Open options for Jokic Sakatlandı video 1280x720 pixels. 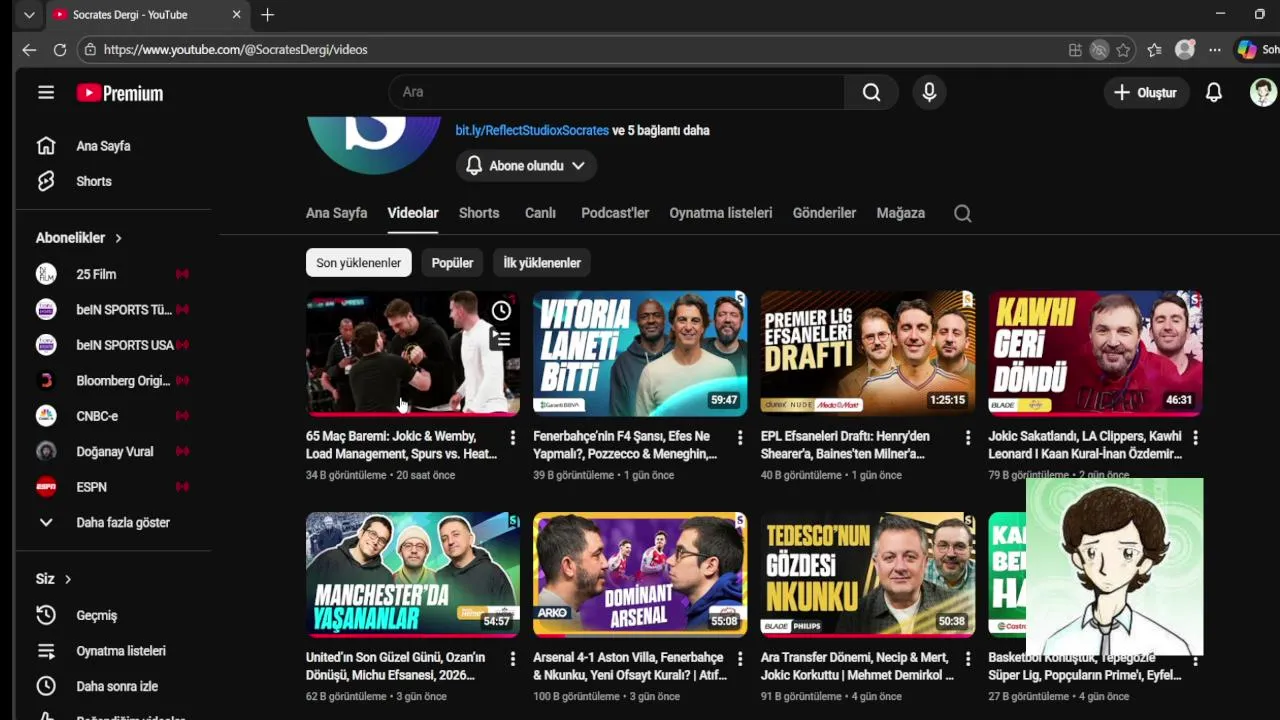(x=1195, y=437)
